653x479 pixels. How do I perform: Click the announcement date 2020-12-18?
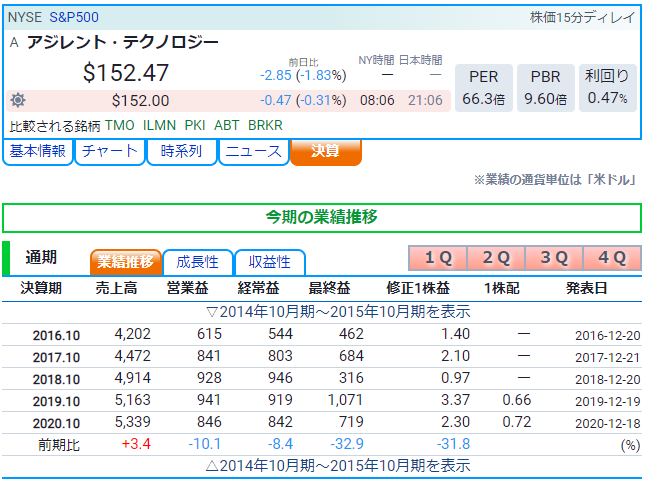(x=608, y=424)
